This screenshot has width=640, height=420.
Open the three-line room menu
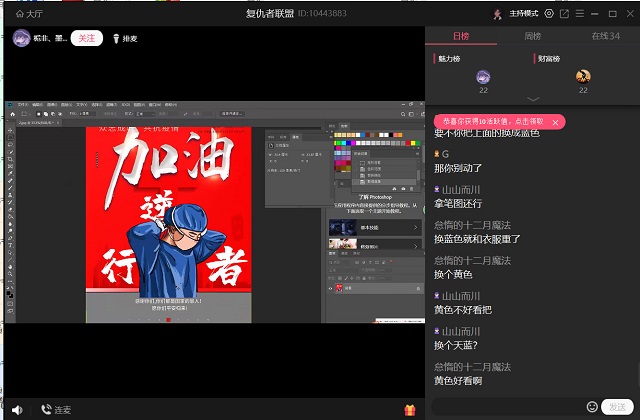580,13
